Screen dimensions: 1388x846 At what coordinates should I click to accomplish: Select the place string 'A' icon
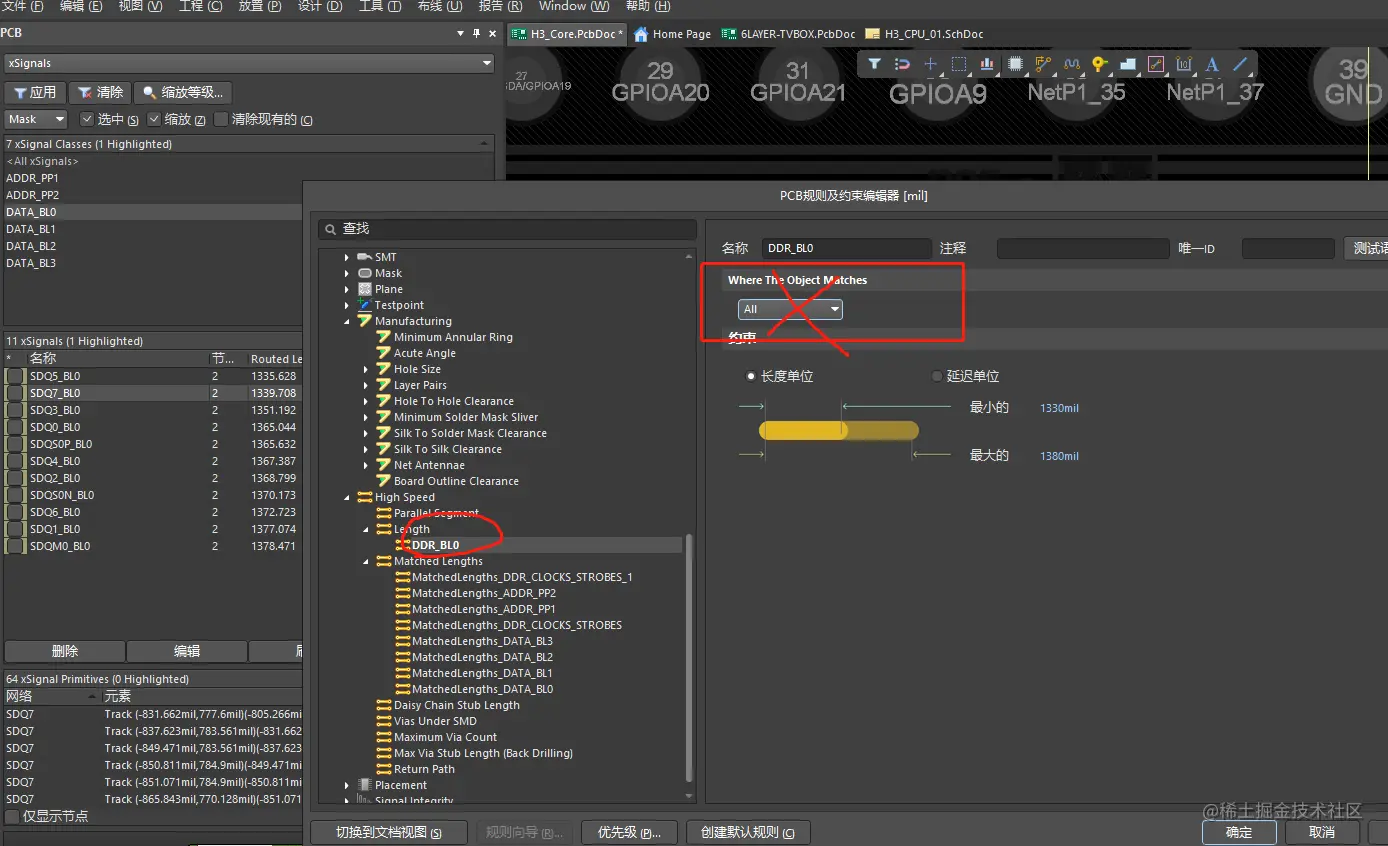click(x=1212, y=64)
